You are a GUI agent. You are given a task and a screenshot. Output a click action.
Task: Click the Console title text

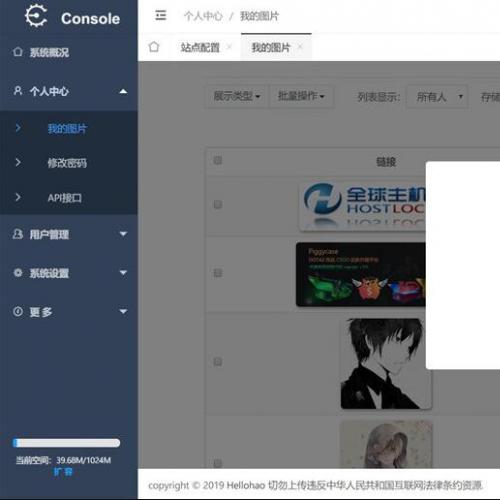point(90,19)
